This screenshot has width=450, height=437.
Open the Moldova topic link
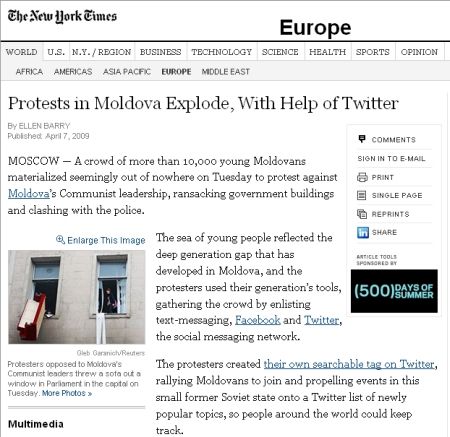(x=28, y=193)
